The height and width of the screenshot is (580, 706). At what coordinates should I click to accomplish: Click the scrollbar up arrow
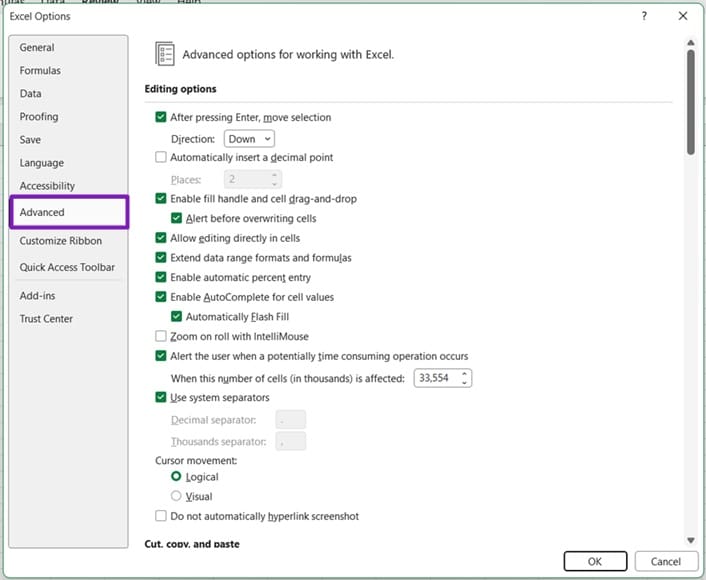[x=690, y=43]
